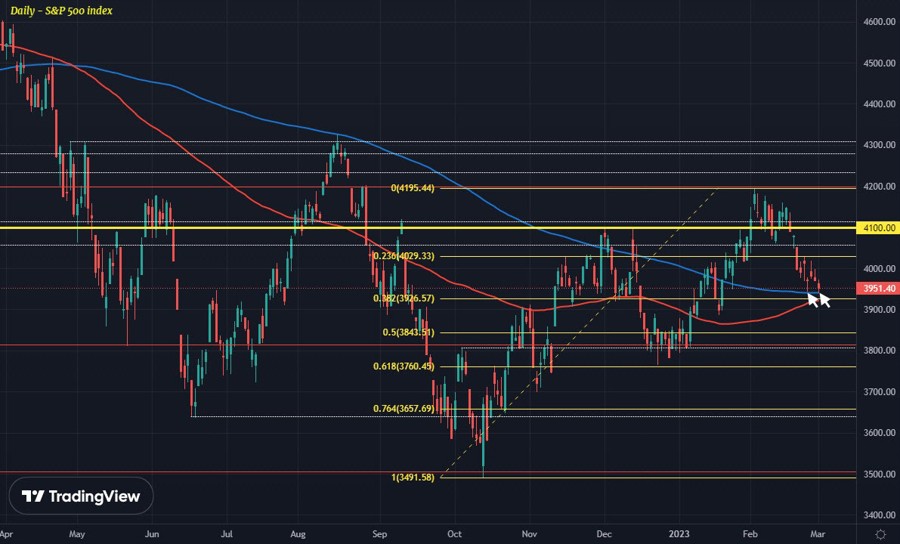Click the 0.382(3926.57) Fibonacci level label

coord(404,298)
